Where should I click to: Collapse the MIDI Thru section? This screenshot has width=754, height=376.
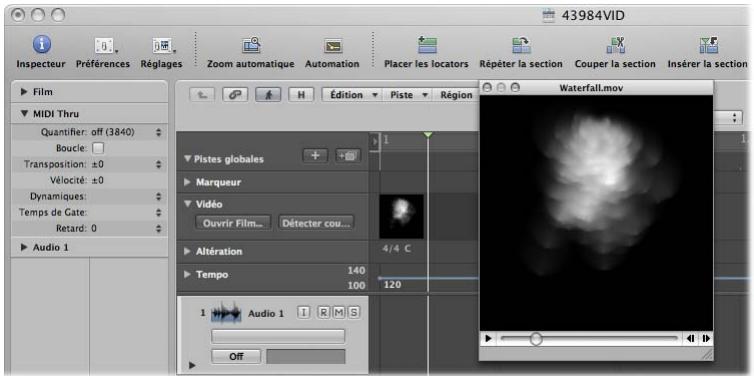pos(25,114)
